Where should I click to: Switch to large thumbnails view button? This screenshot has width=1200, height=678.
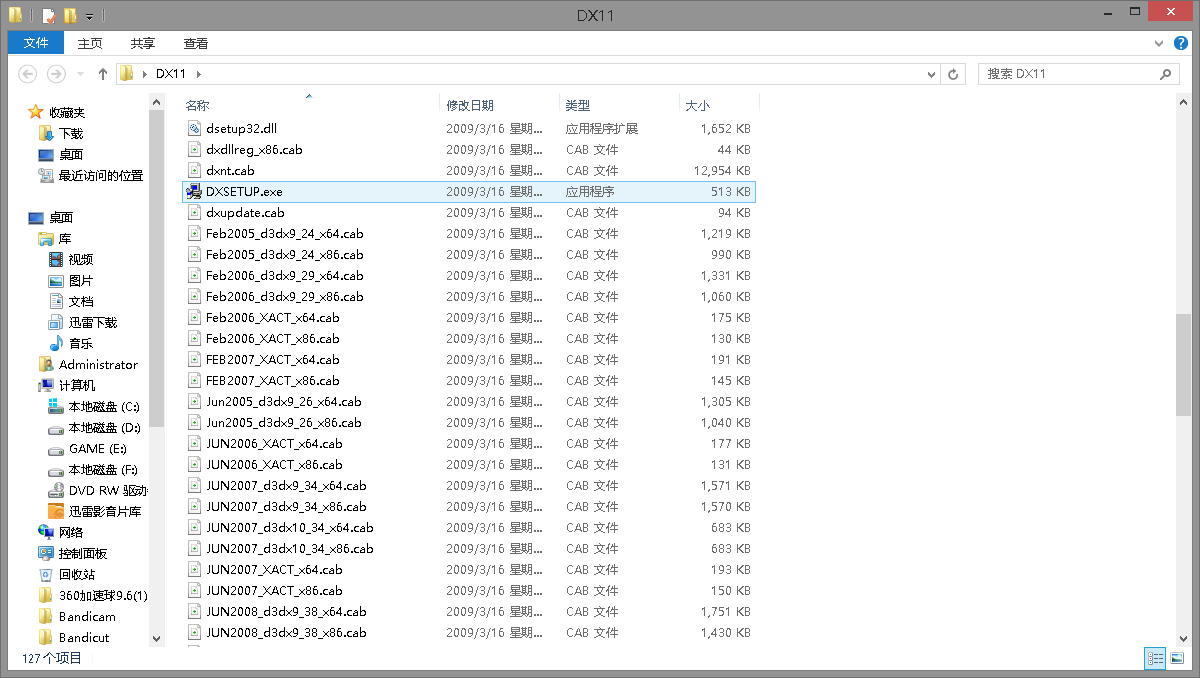[1177, 658]
